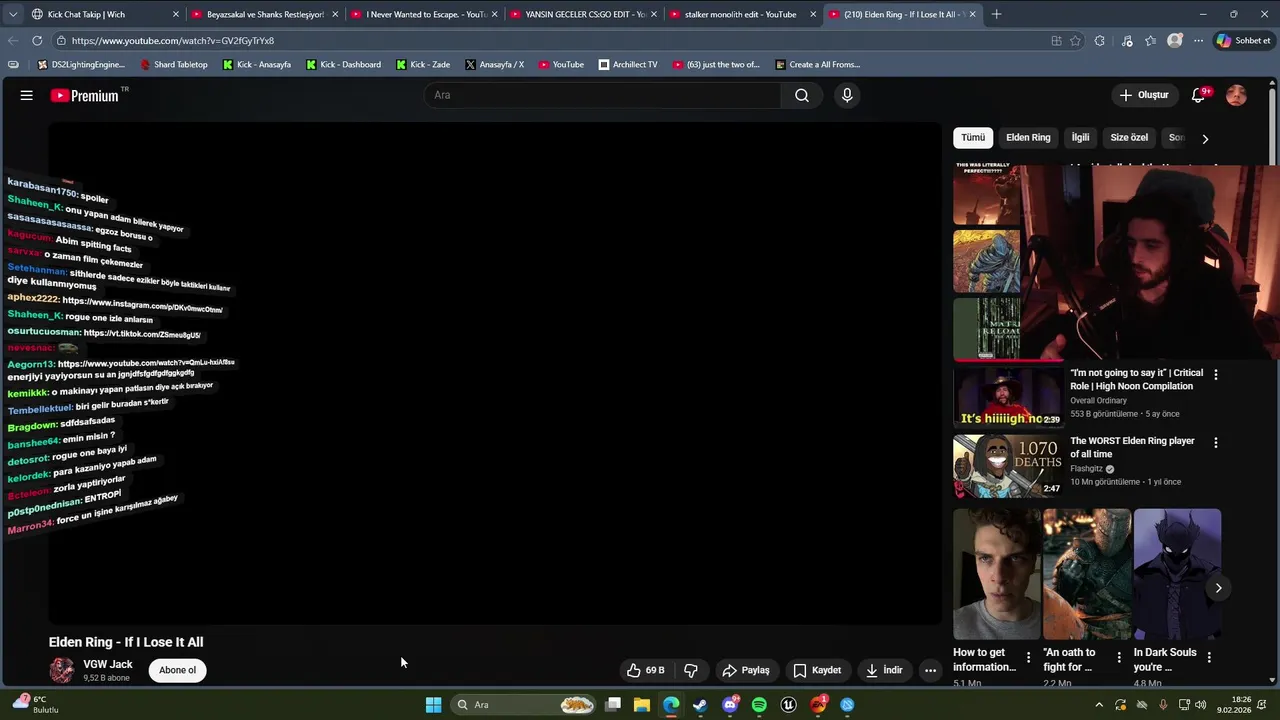Open the tab actions menu at top left
The image size is (1280, 720).
click(x=12, y=14)
